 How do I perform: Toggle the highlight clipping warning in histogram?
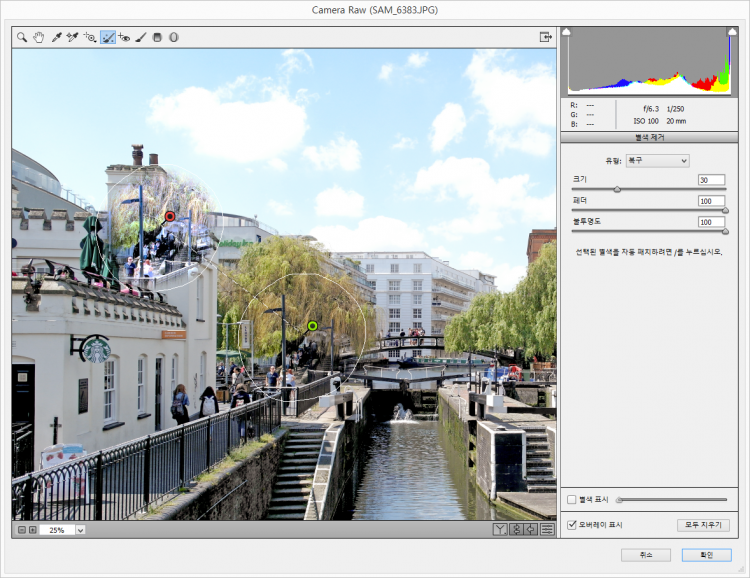[734, 32]
